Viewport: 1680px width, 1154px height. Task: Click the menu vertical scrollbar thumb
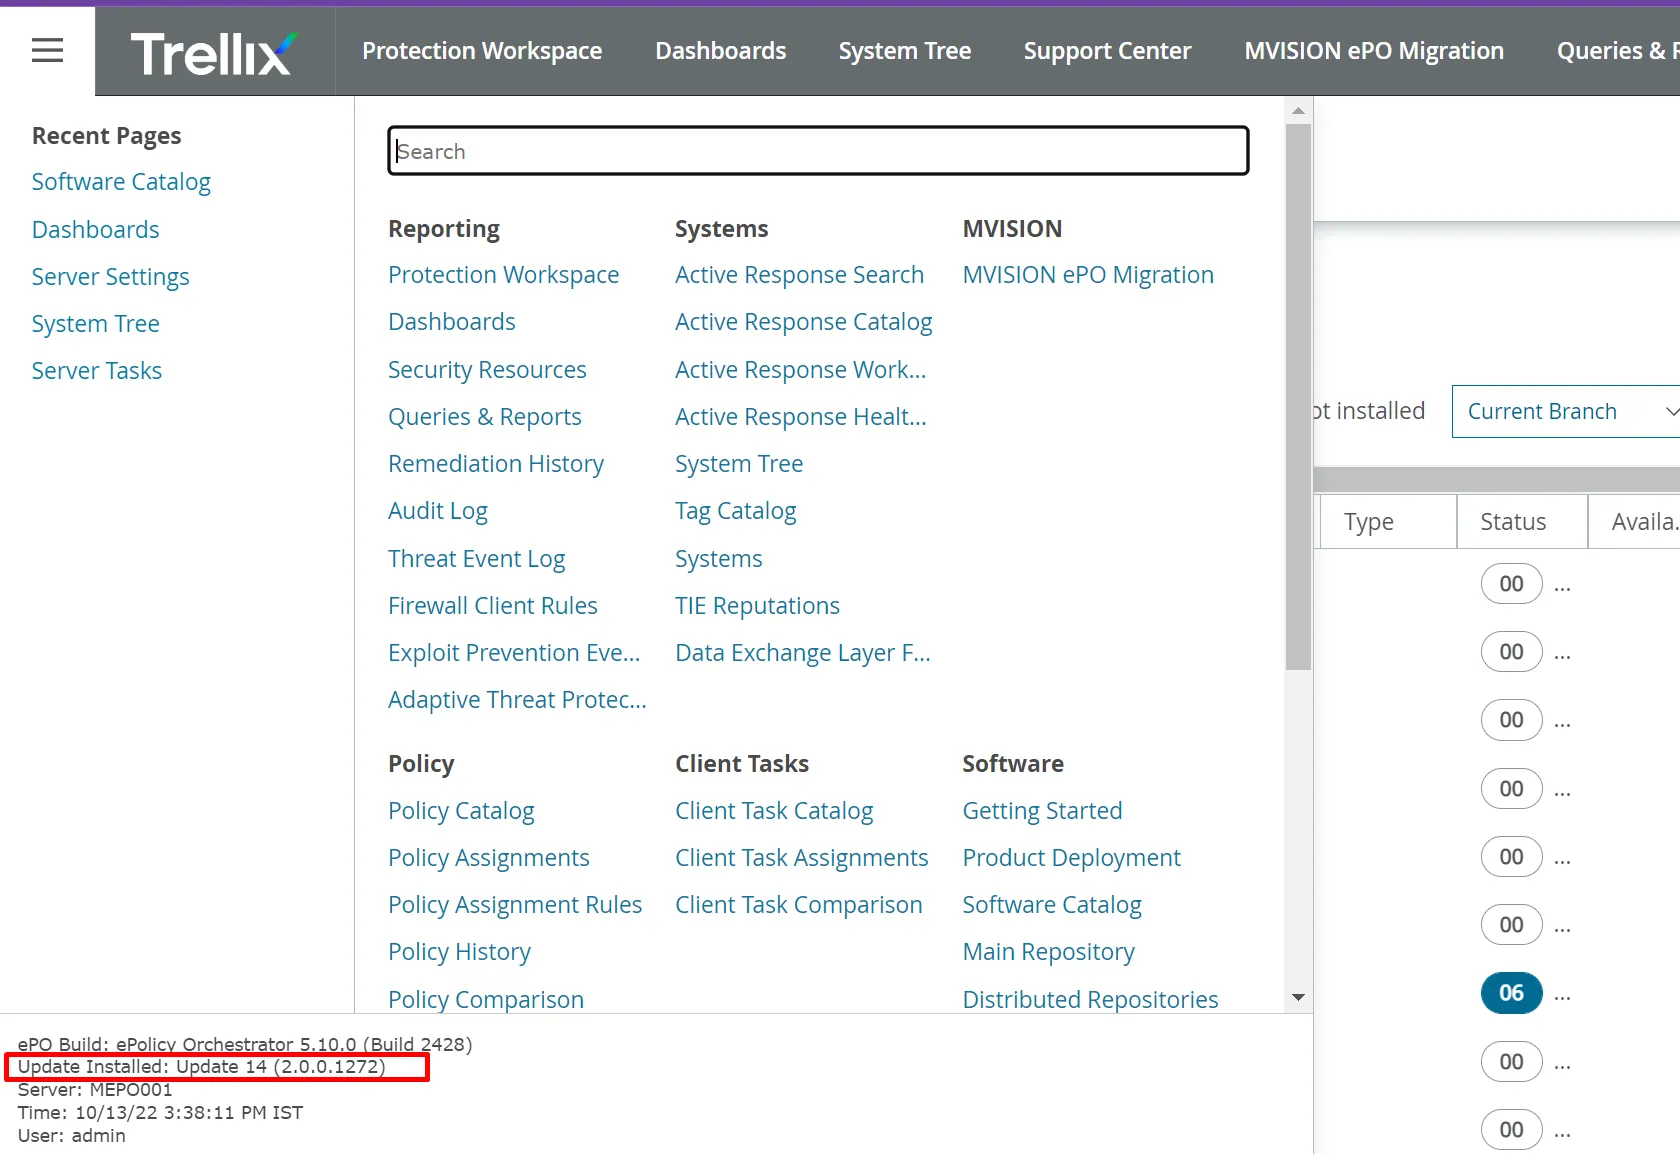1298,396
